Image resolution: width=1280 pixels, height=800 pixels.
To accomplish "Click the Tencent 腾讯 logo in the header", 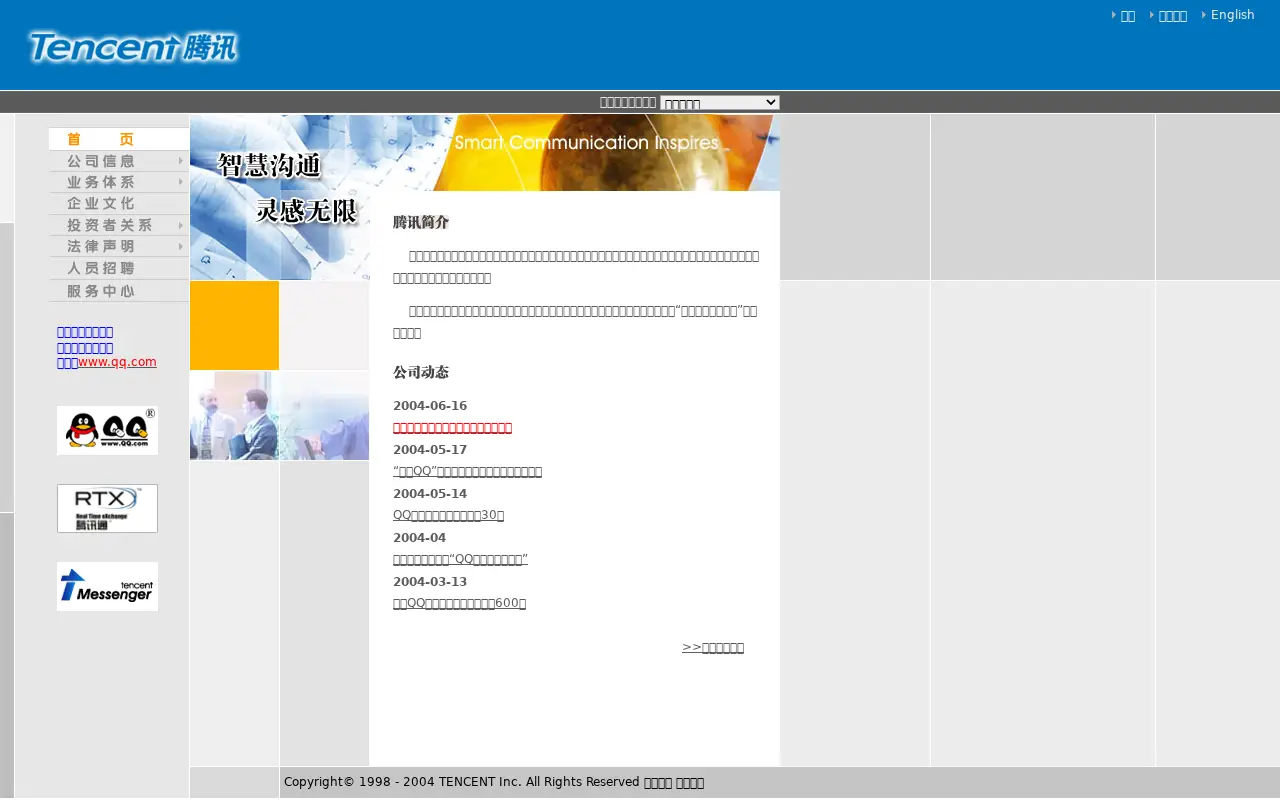I will (133, 47).
